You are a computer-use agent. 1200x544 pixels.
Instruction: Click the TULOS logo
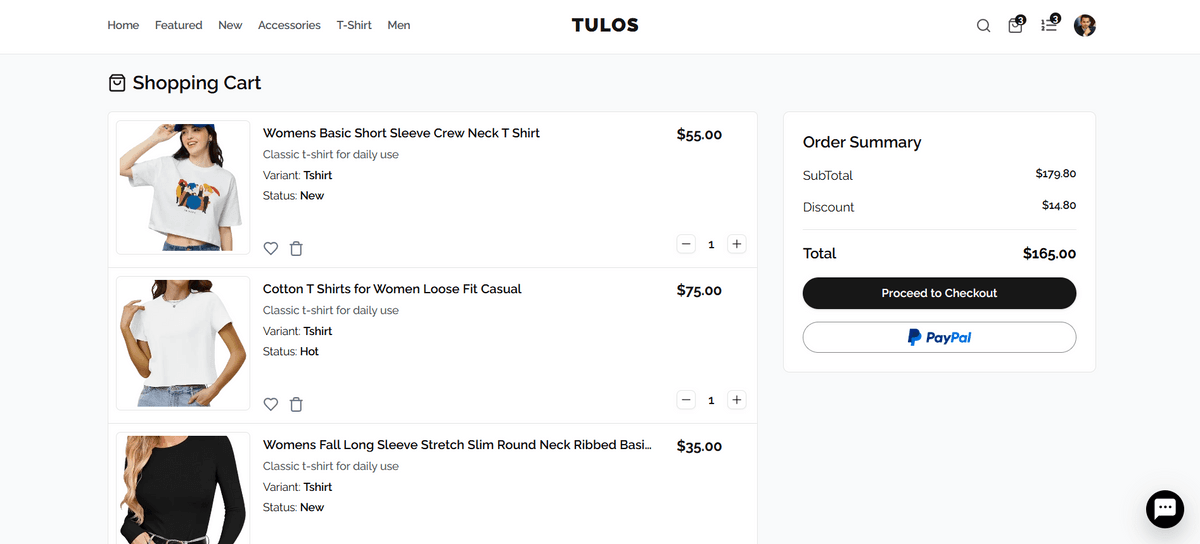click(605, 25)
